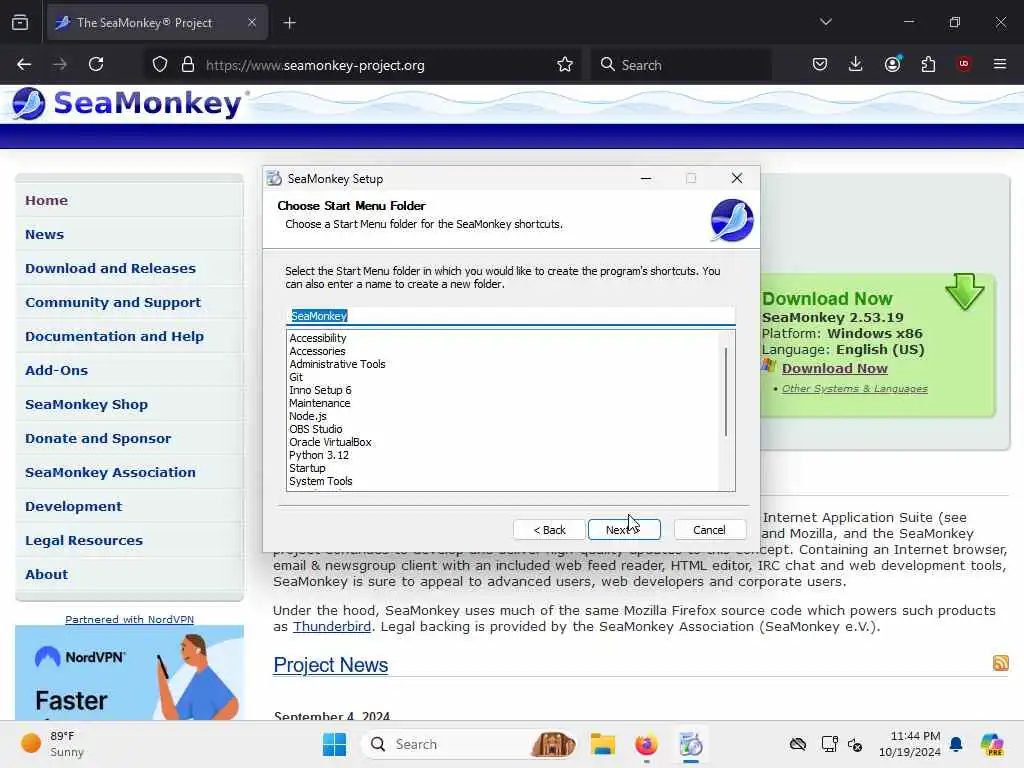The width and height of the screenshot is (1024, 768).
Task: Open File Explorer from taskbar
Action: 602,744
